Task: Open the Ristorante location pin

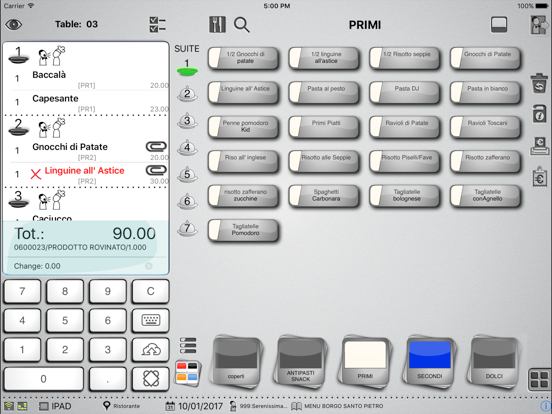Action: 121,406
